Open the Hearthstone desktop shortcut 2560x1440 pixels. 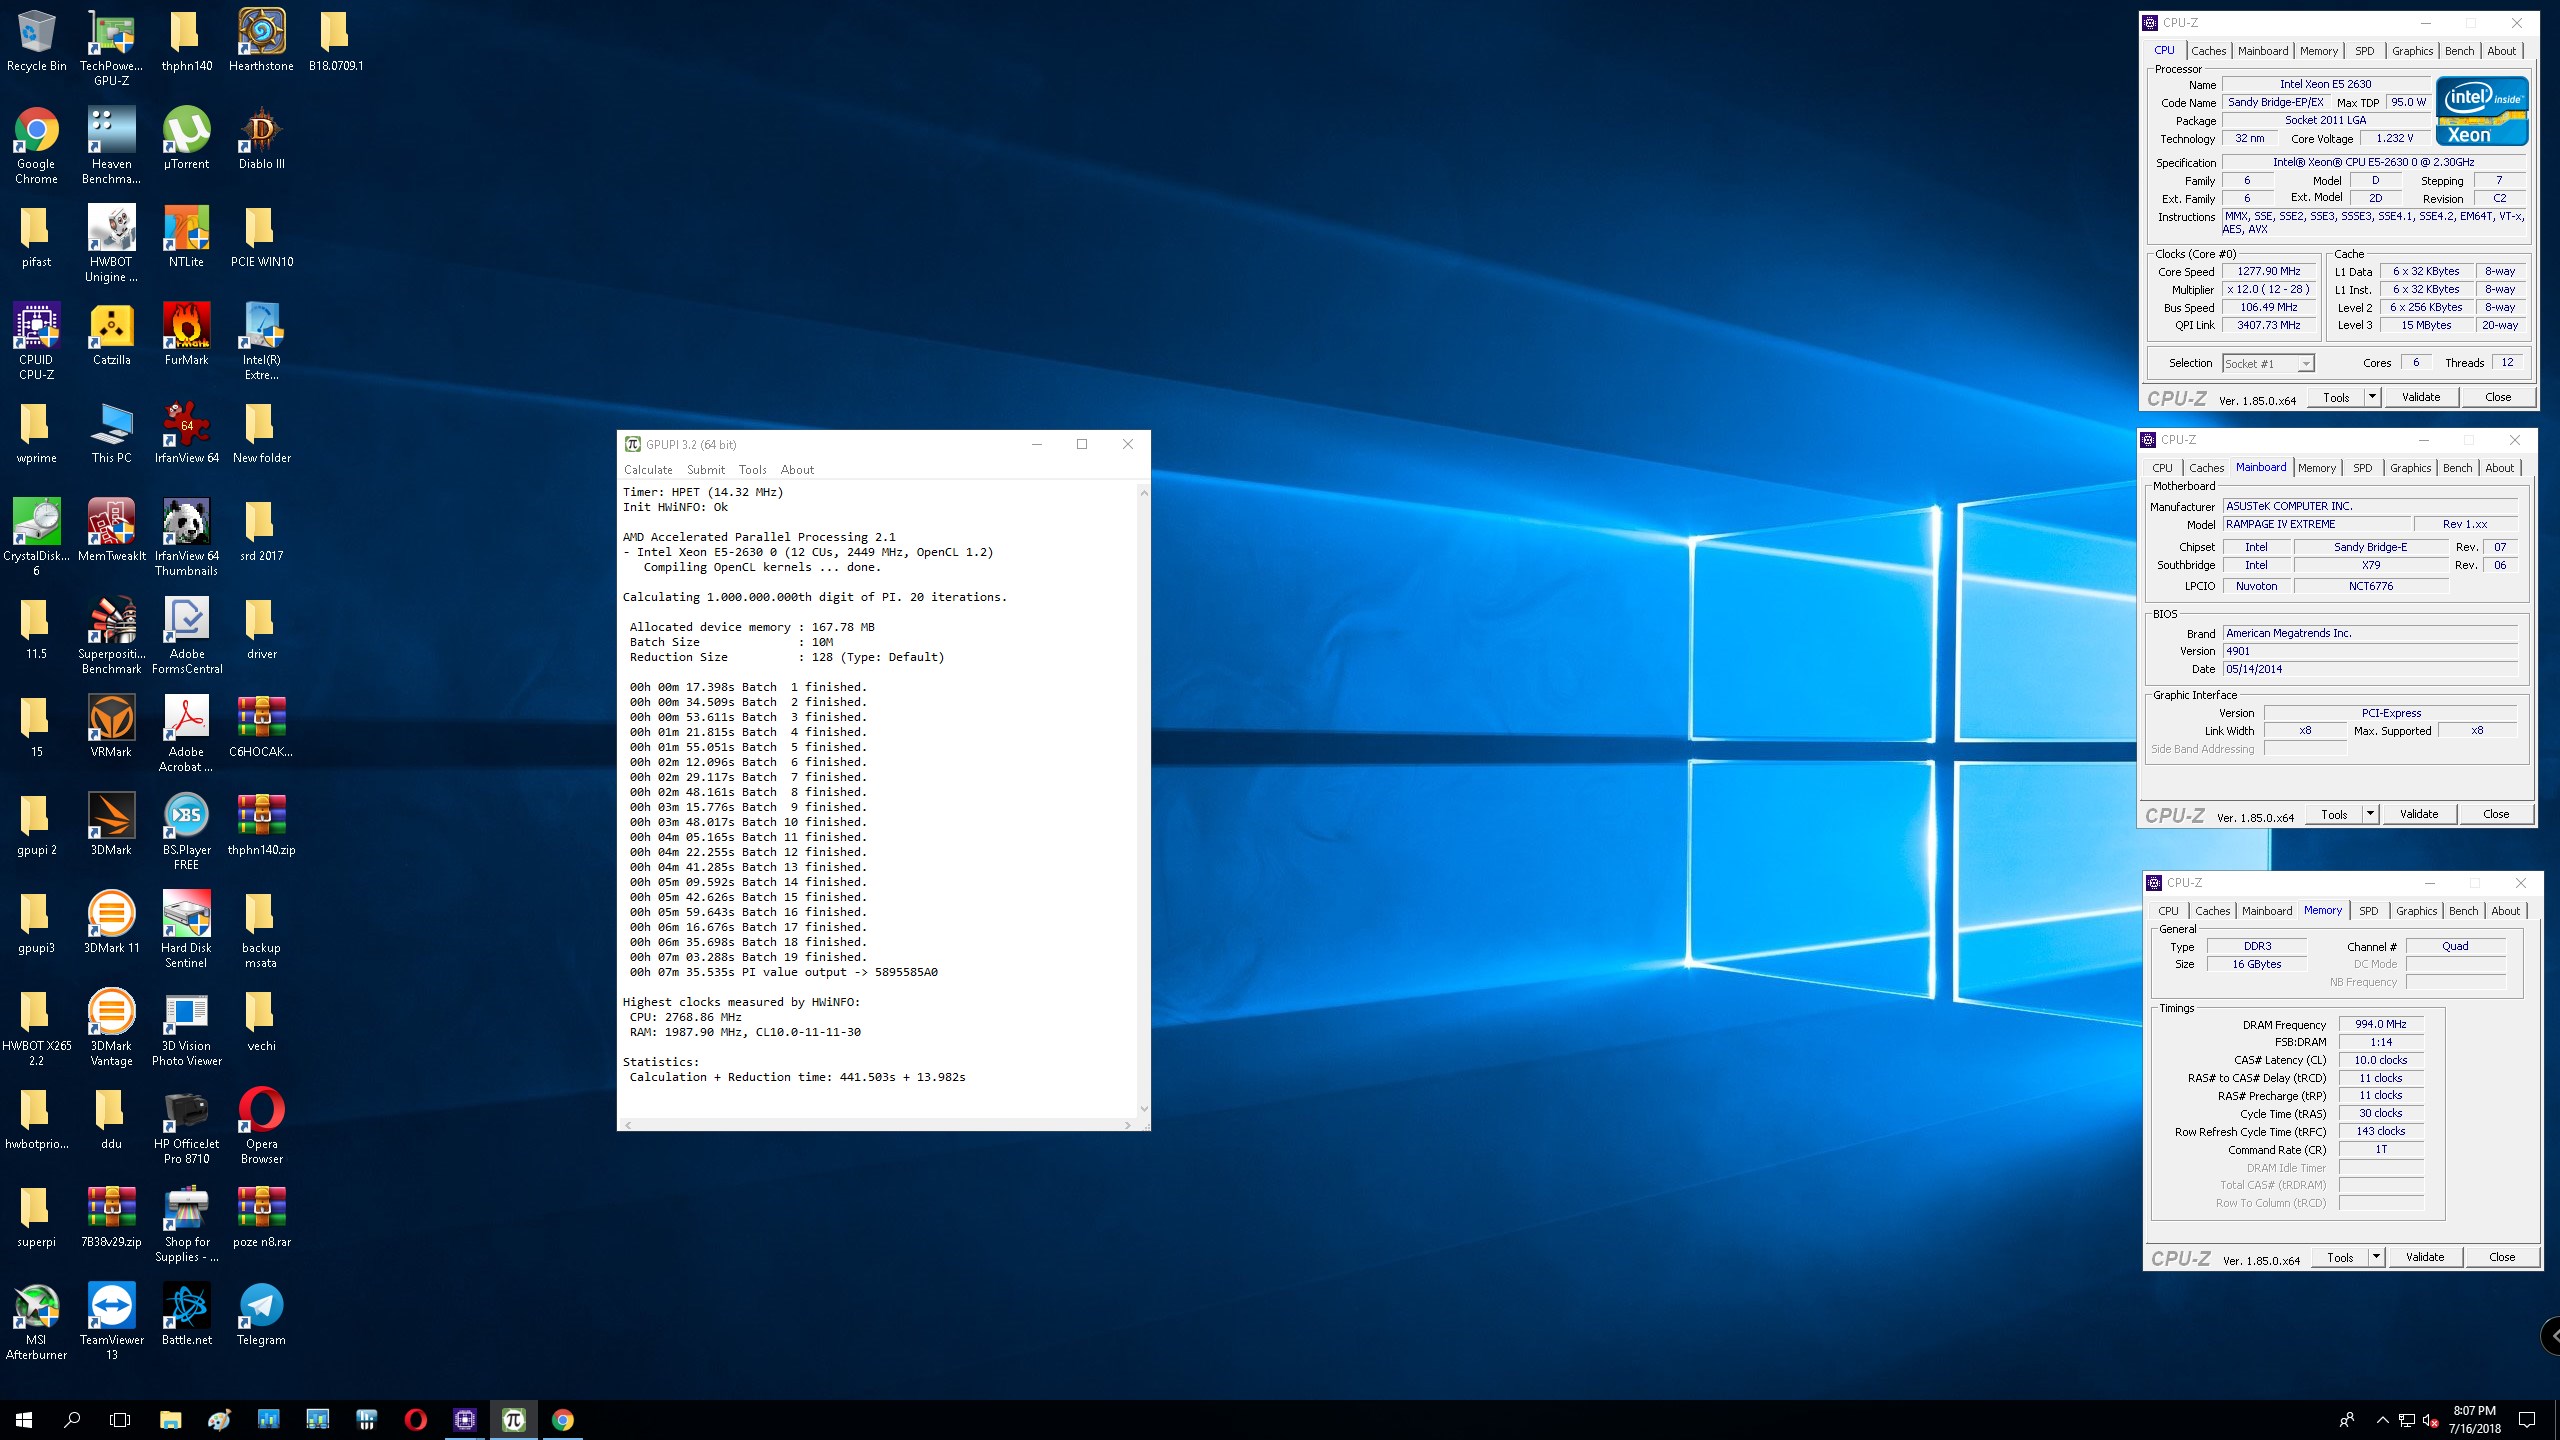click(261, 40)
